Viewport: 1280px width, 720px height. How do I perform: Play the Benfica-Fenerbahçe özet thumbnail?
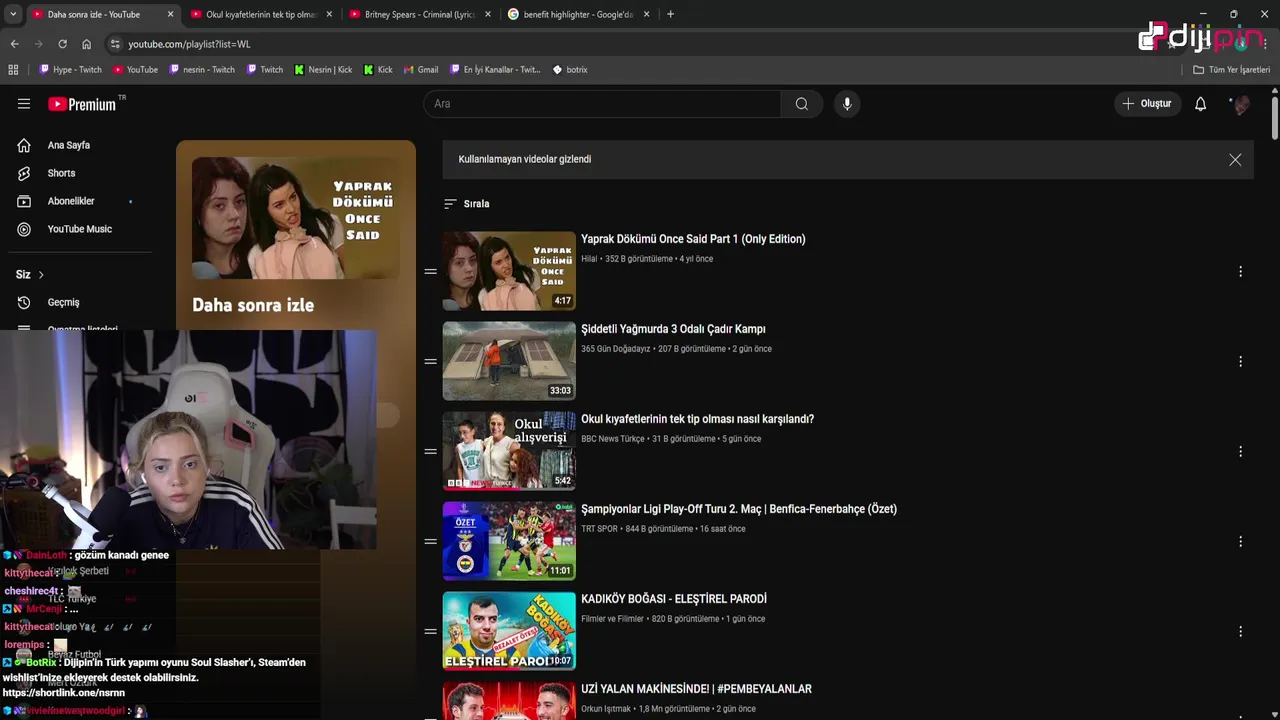click(509, 541)
